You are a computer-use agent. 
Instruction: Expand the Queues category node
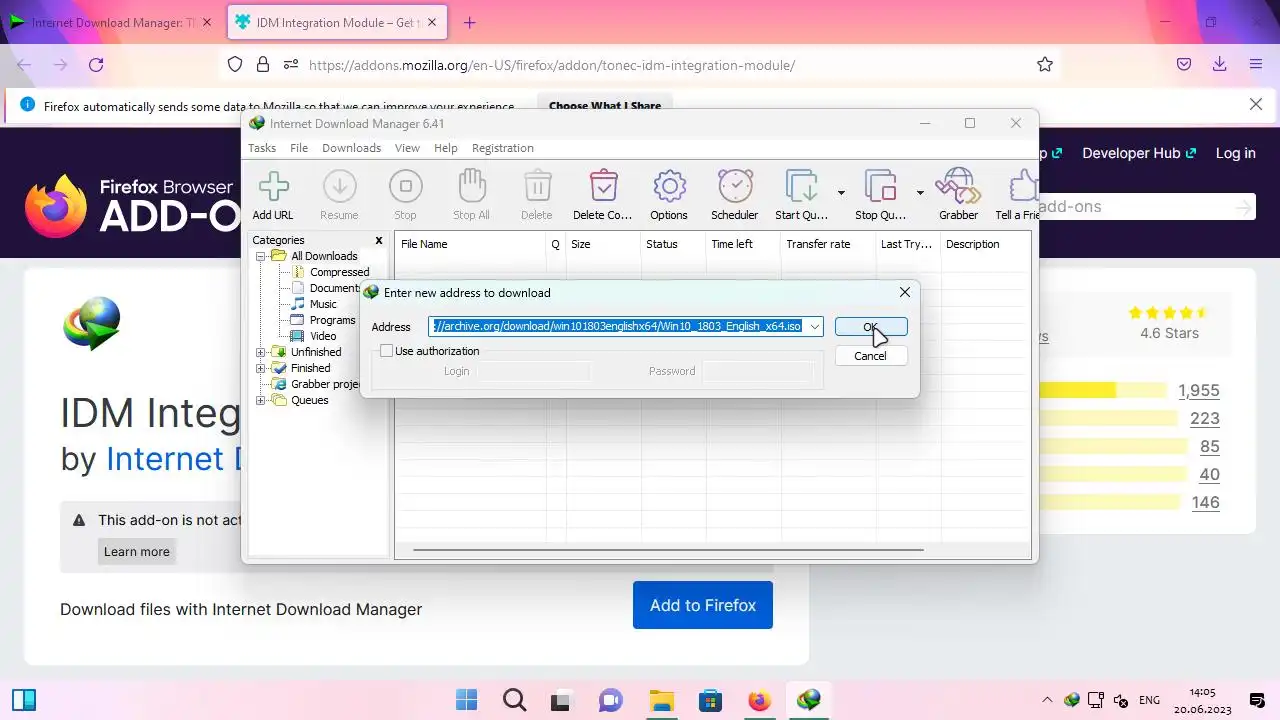tap(261, 400)
